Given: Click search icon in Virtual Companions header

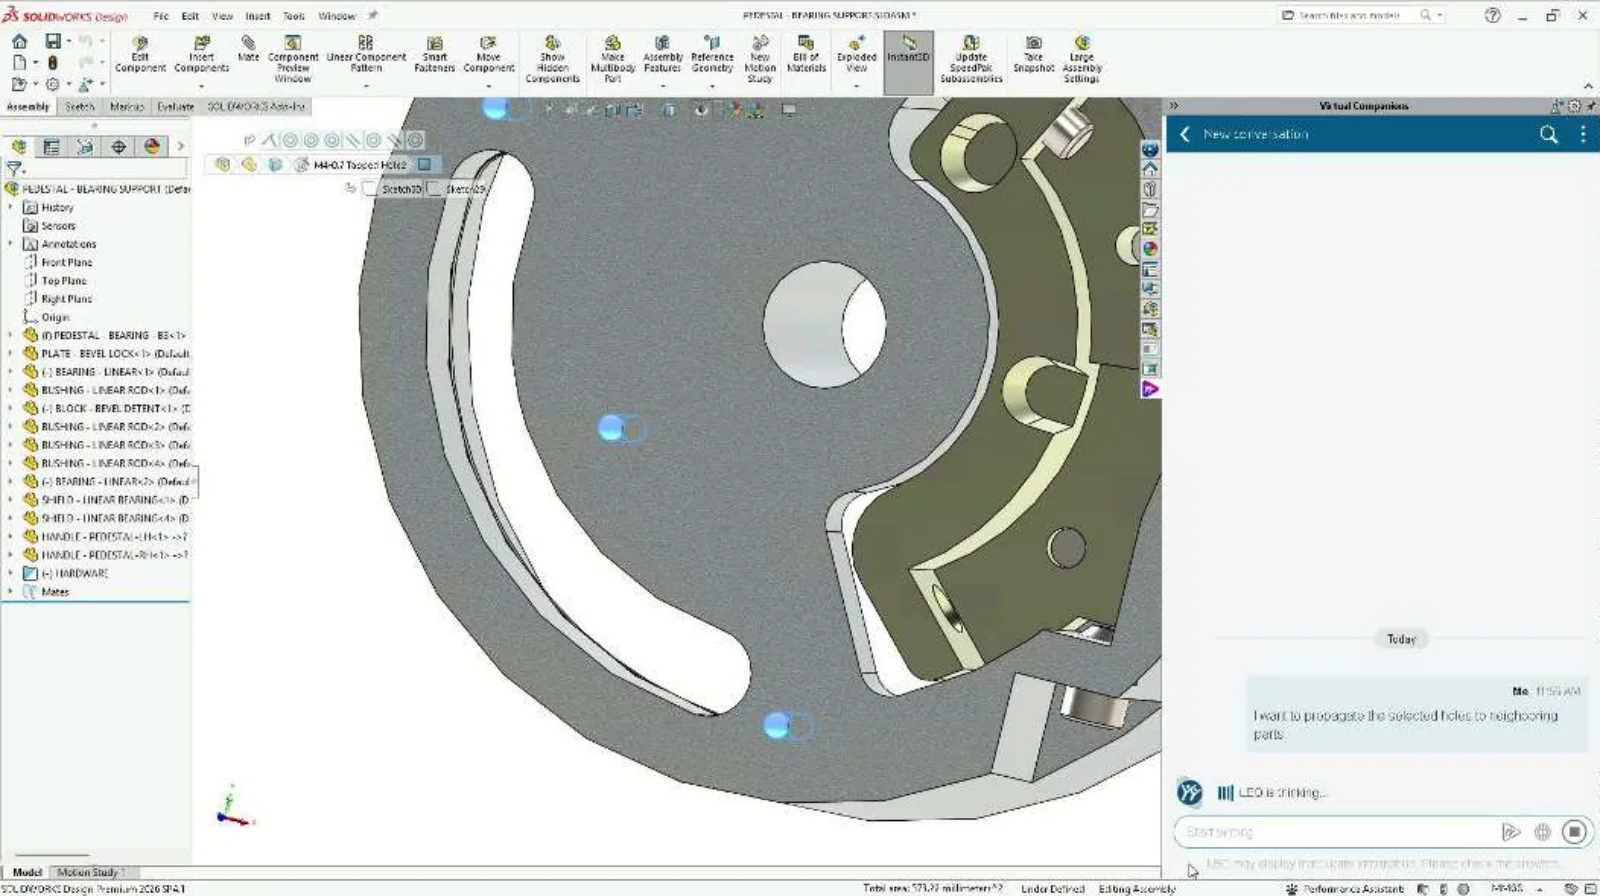Looking at the screenshot, I should click(x=1549, y=134).
